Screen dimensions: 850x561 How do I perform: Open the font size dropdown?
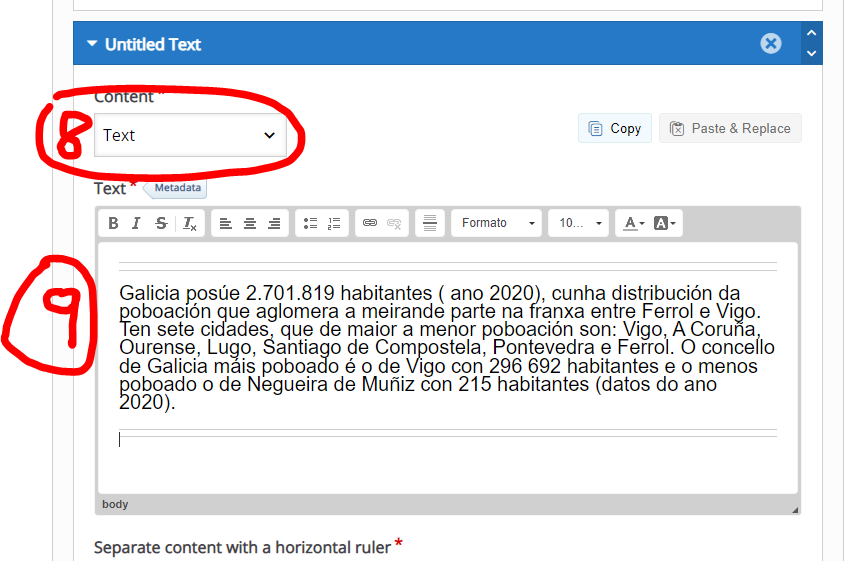578,223
